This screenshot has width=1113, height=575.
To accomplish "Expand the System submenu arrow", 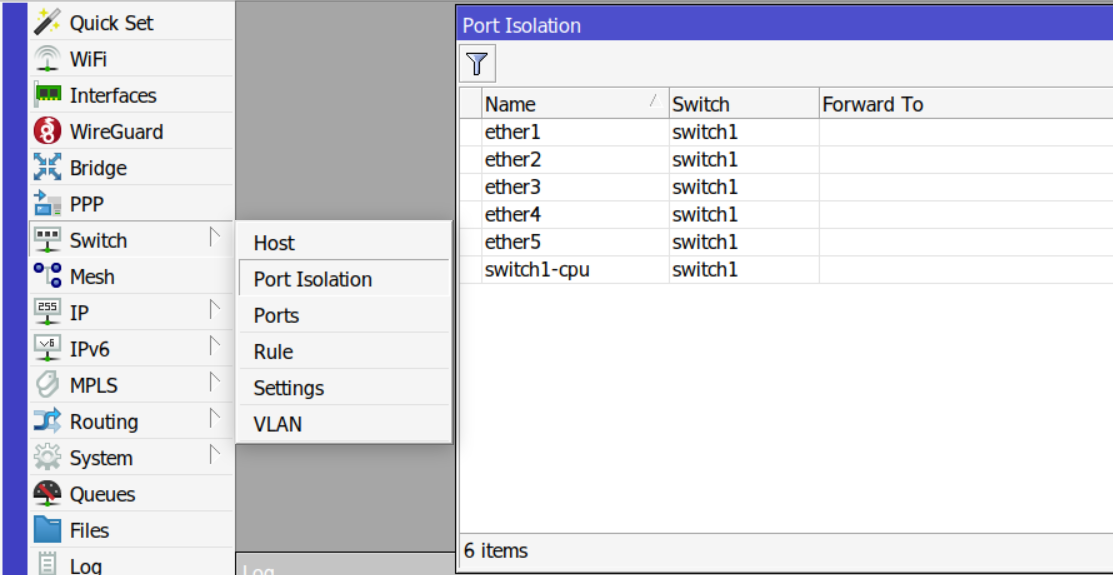I will click(x=213, y=456).
